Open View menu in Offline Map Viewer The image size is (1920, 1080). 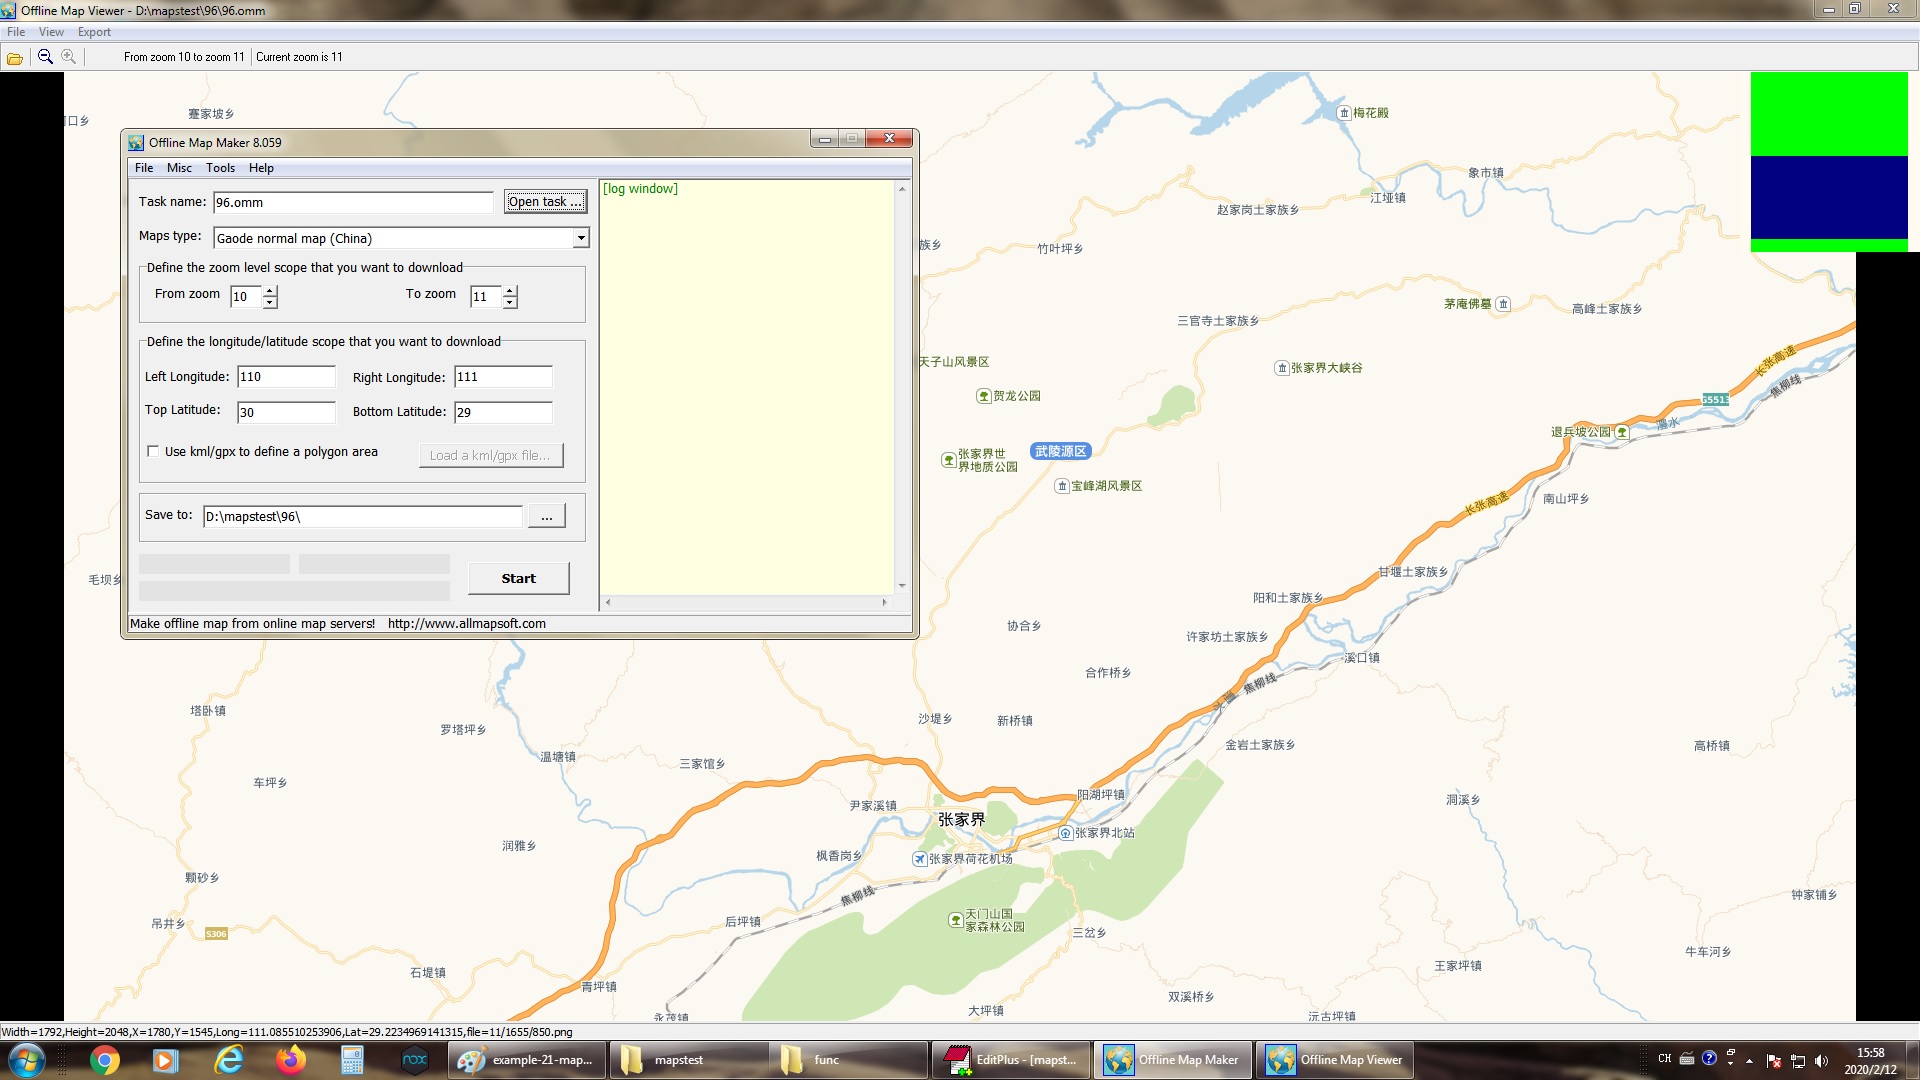click(51, 32)
